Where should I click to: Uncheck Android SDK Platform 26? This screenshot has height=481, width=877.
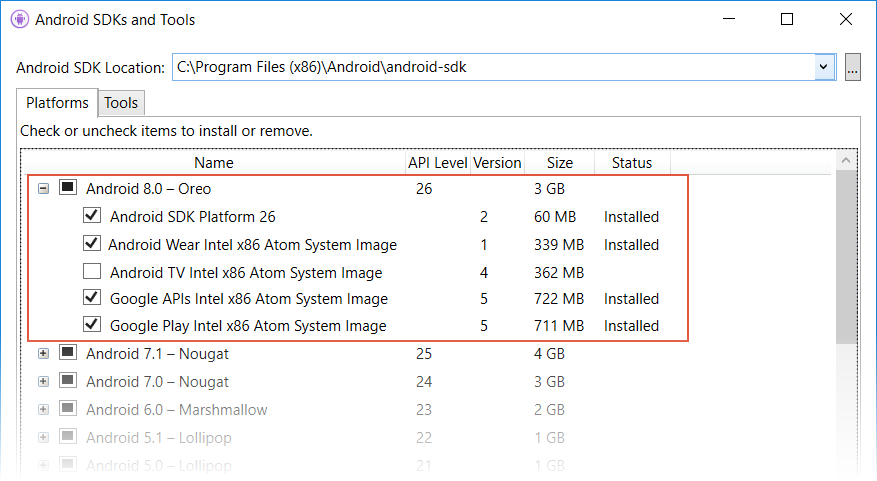[92, 215]
